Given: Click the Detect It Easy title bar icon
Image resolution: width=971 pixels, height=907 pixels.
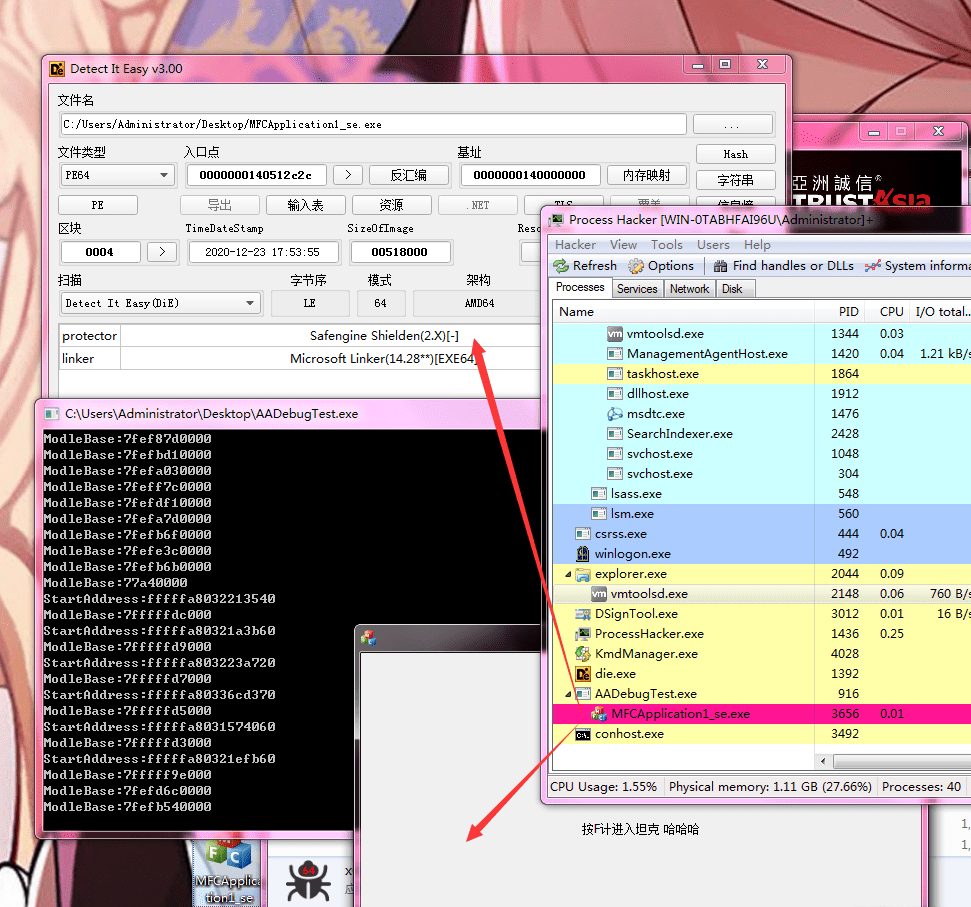Looking at the screenshot, I should point(57,69).
